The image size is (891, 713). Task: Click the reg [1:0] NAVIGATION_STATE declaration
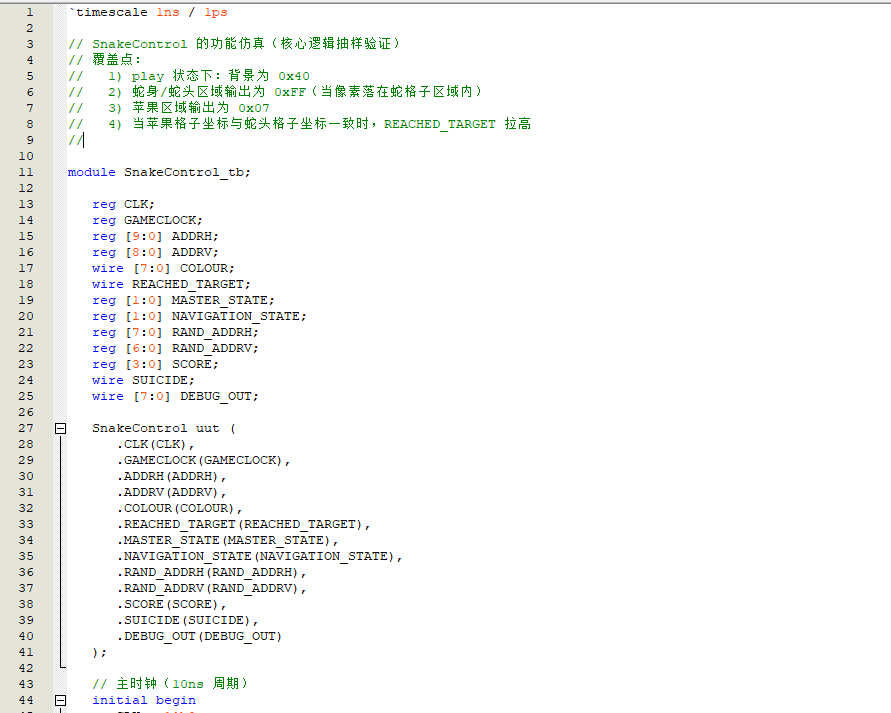point(199,316)
